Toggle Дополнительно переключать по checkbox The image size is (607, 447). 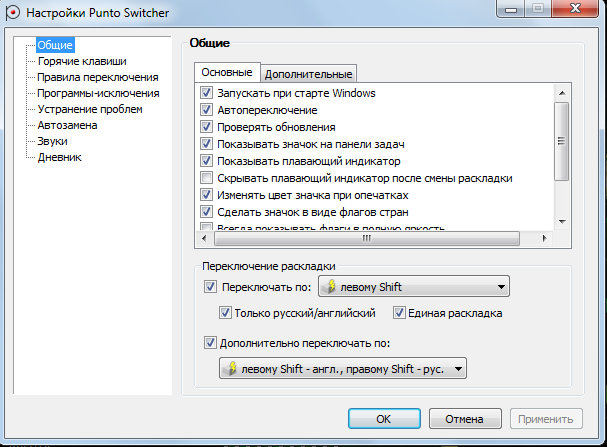coord(210,343)
